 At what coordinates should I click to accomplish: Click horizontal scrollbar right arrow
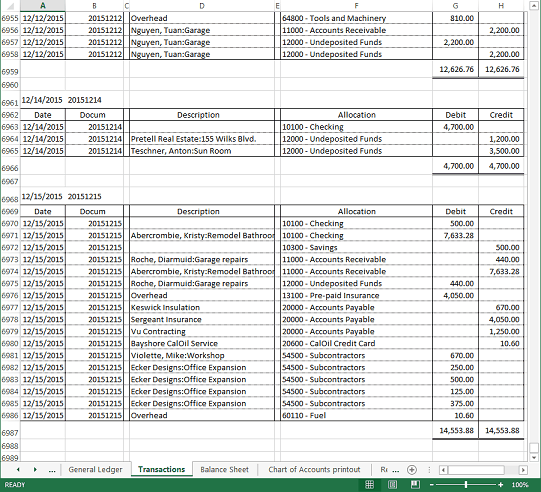tap(523, 470)
